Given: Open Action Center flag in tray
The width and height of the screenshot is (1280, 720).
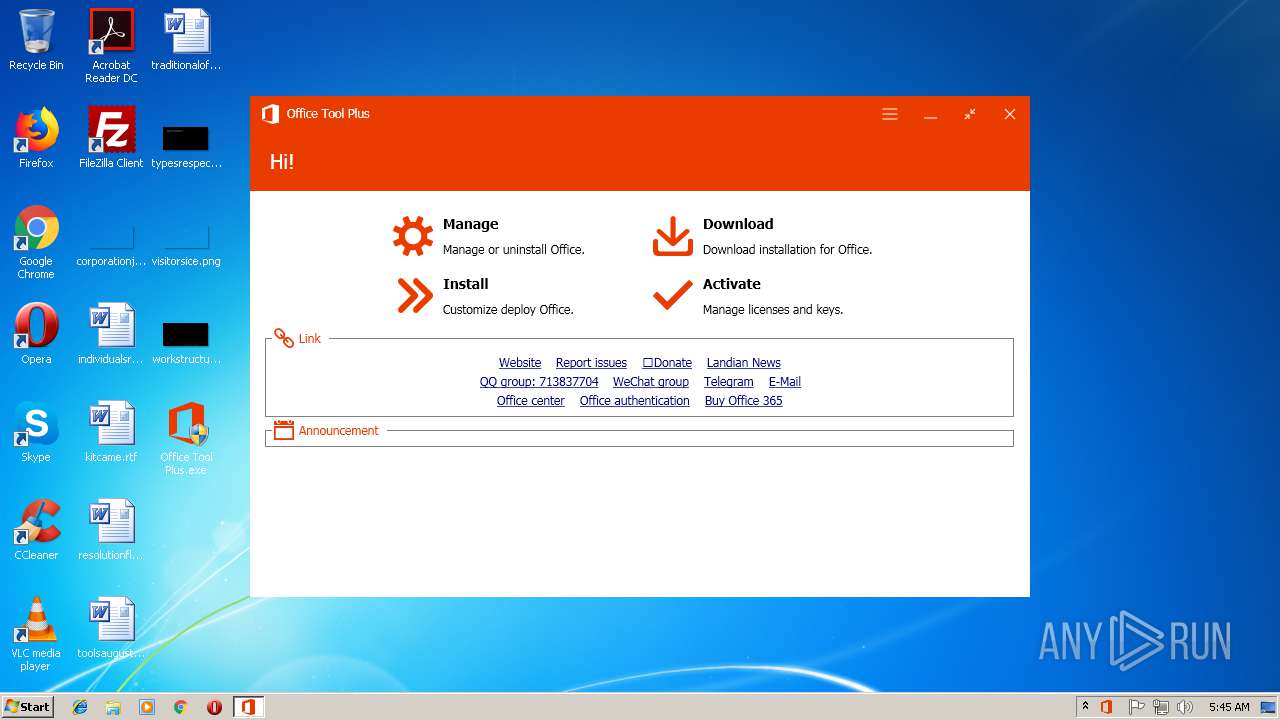Looking at the screenshot, I should [1136, 707].
